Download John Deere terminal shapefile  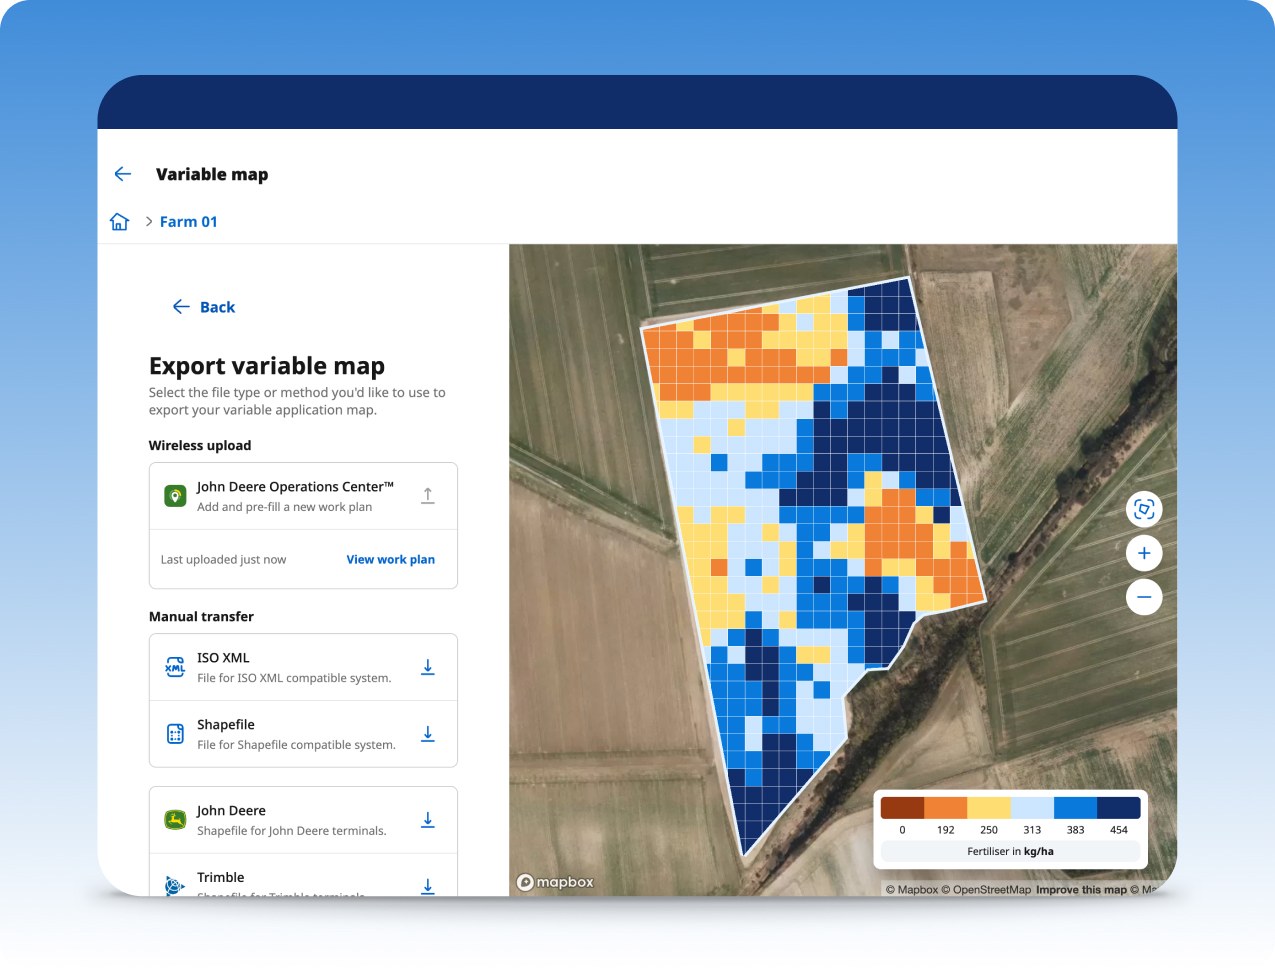point(427,820)
